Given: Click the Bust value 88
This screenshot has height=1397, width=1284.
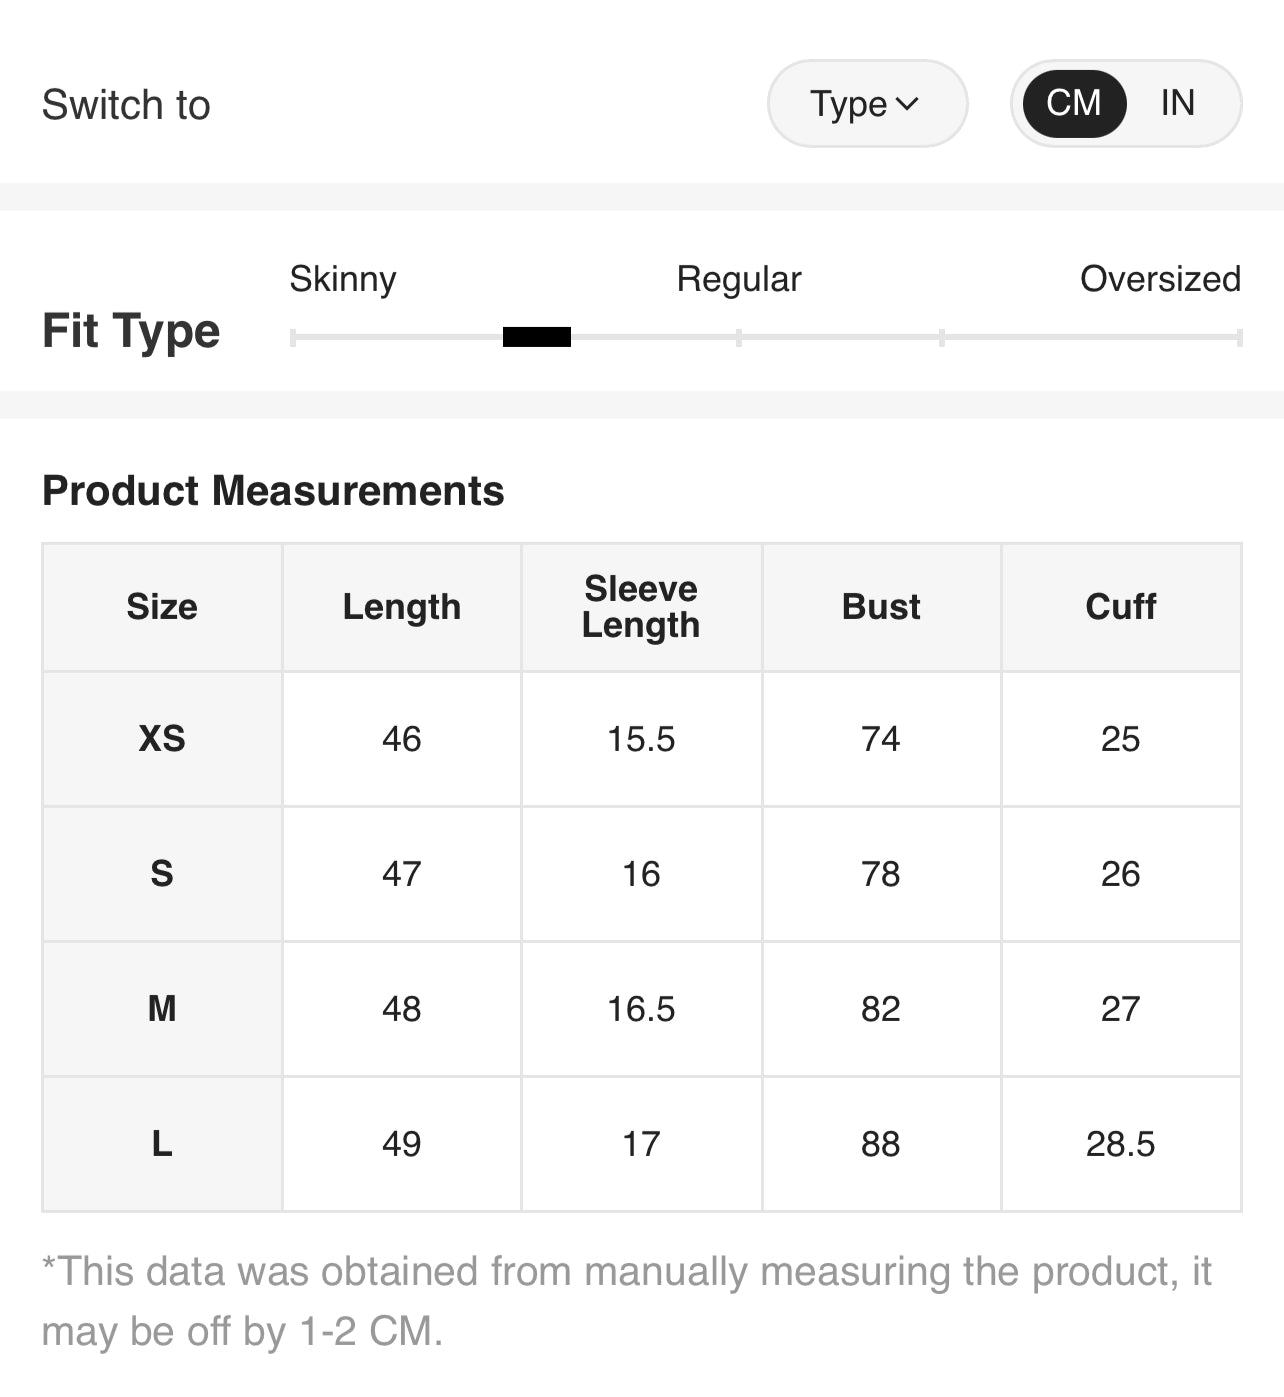Looking at the screenshot, I should pyautogui.click(x=881, y=1144).
